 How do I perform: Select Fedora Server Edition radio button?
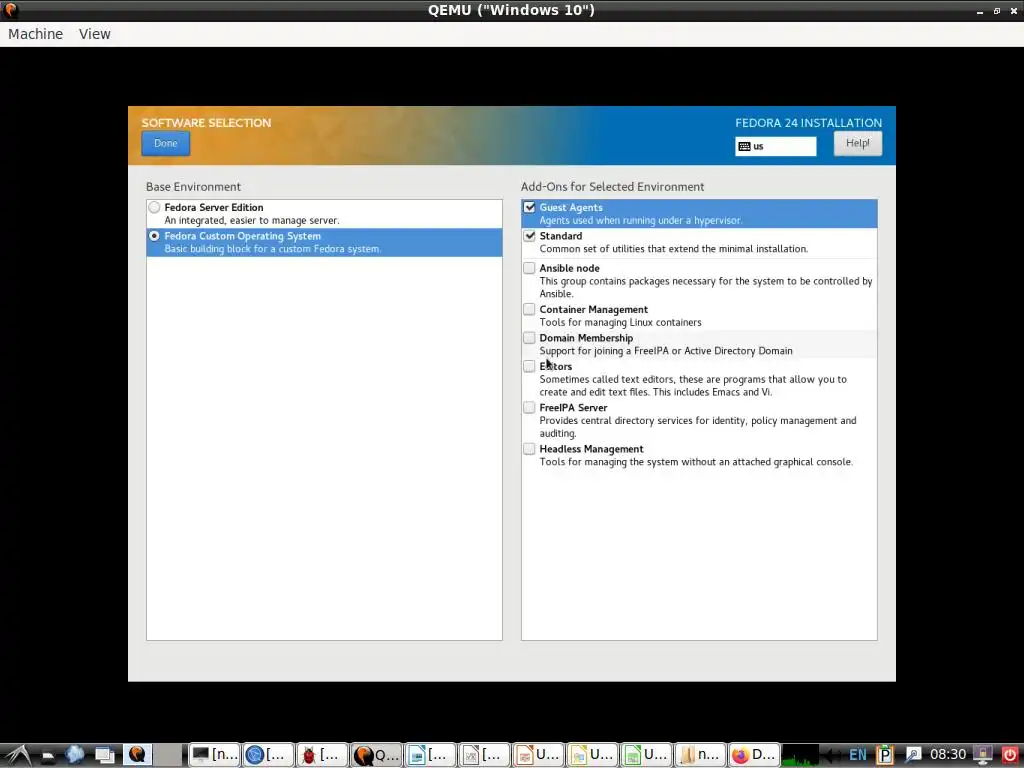point(154,208)
